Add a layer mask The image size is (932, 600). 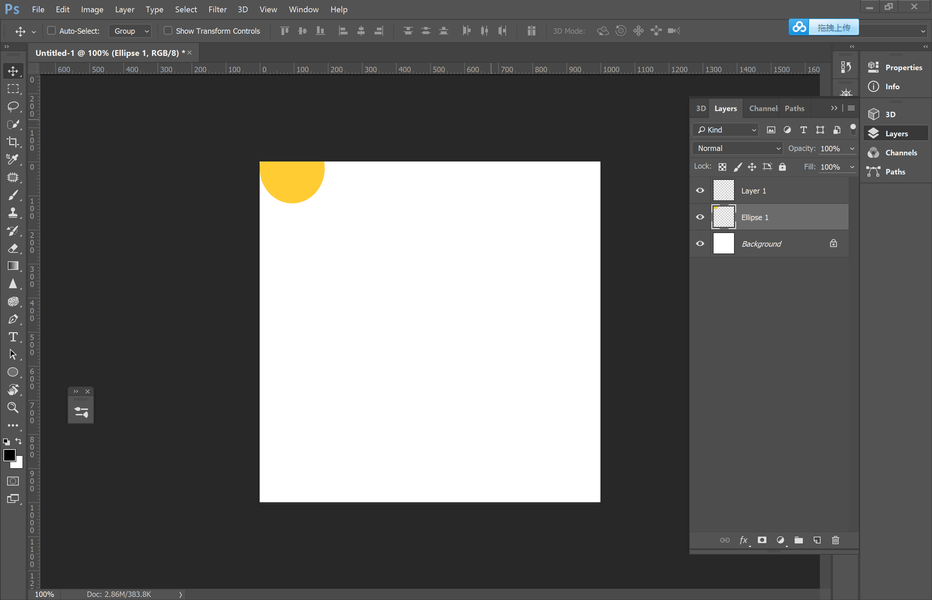click(762, 540)
